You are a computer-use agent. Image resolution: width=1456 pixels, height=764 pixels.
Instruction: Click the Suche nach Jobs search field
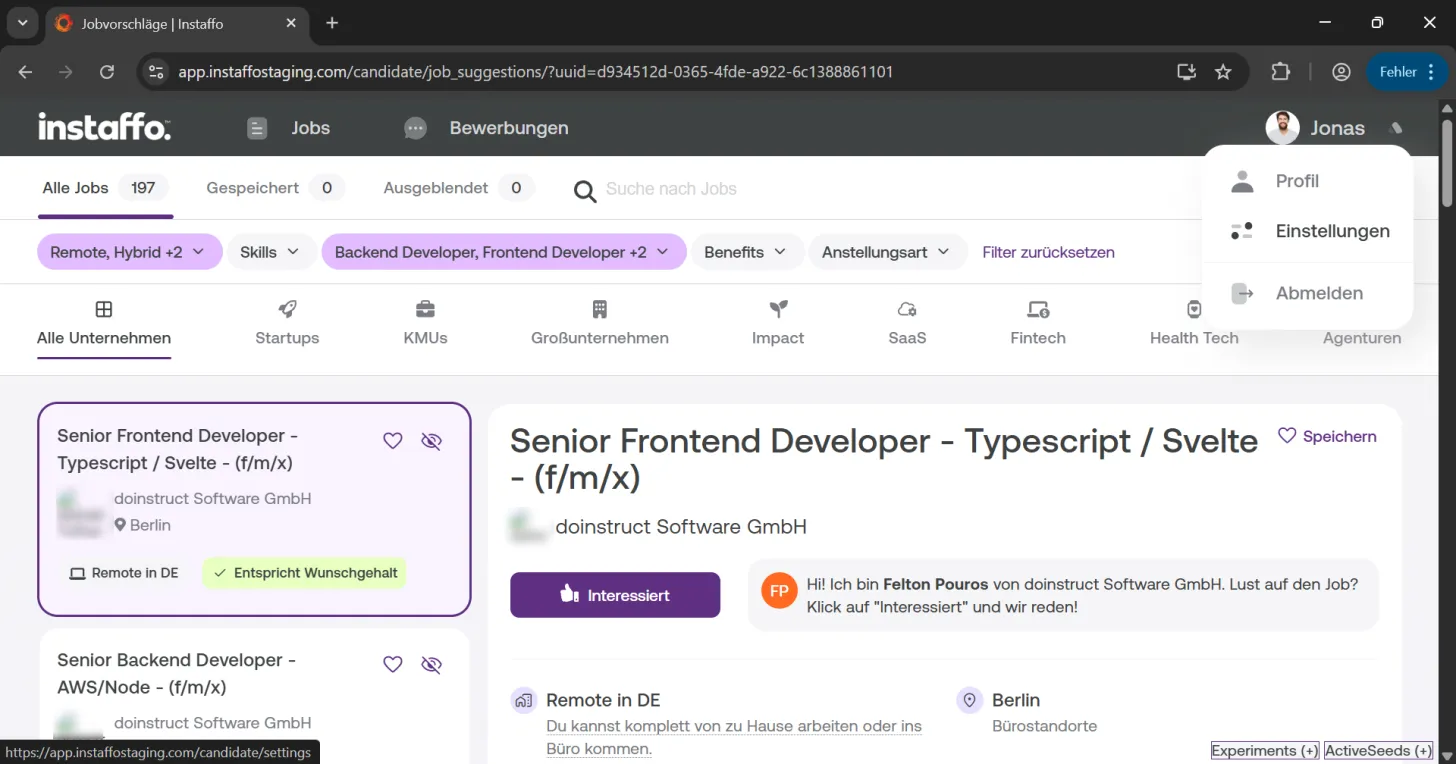click(671, 189)
